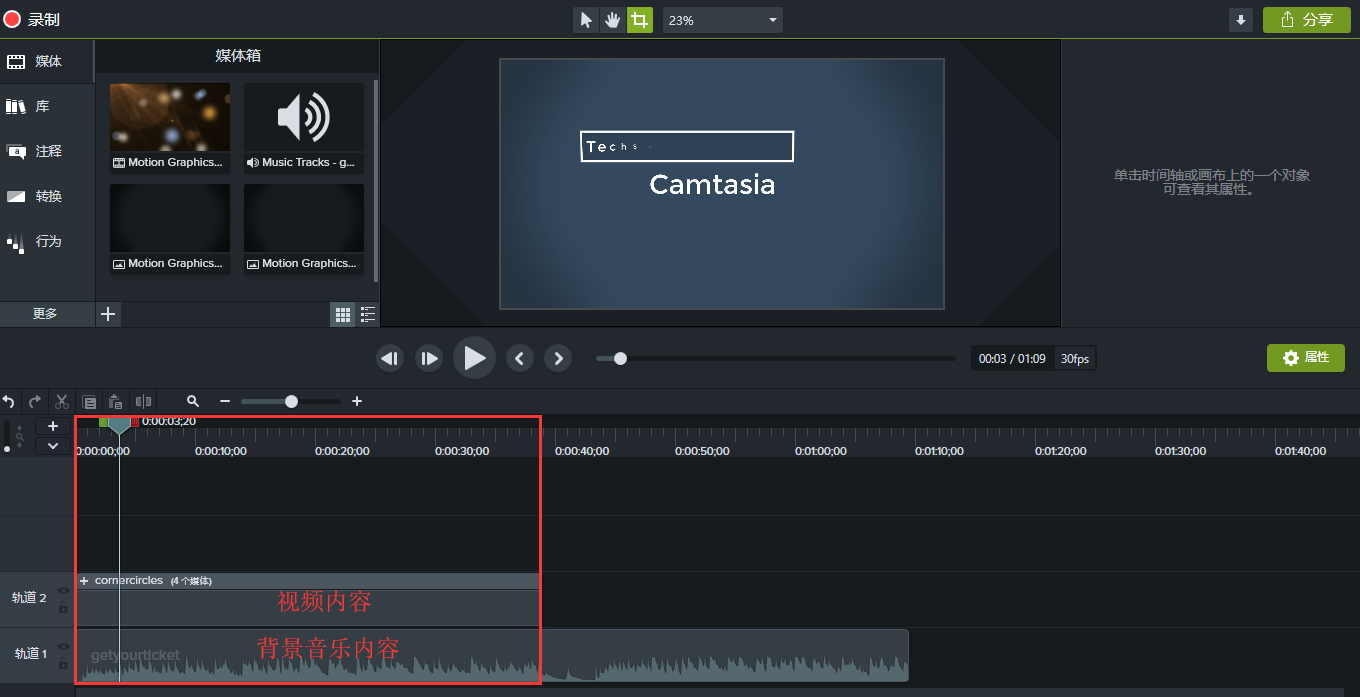Open the canvas zoom 23% dropdown

(x=722, y=20)
